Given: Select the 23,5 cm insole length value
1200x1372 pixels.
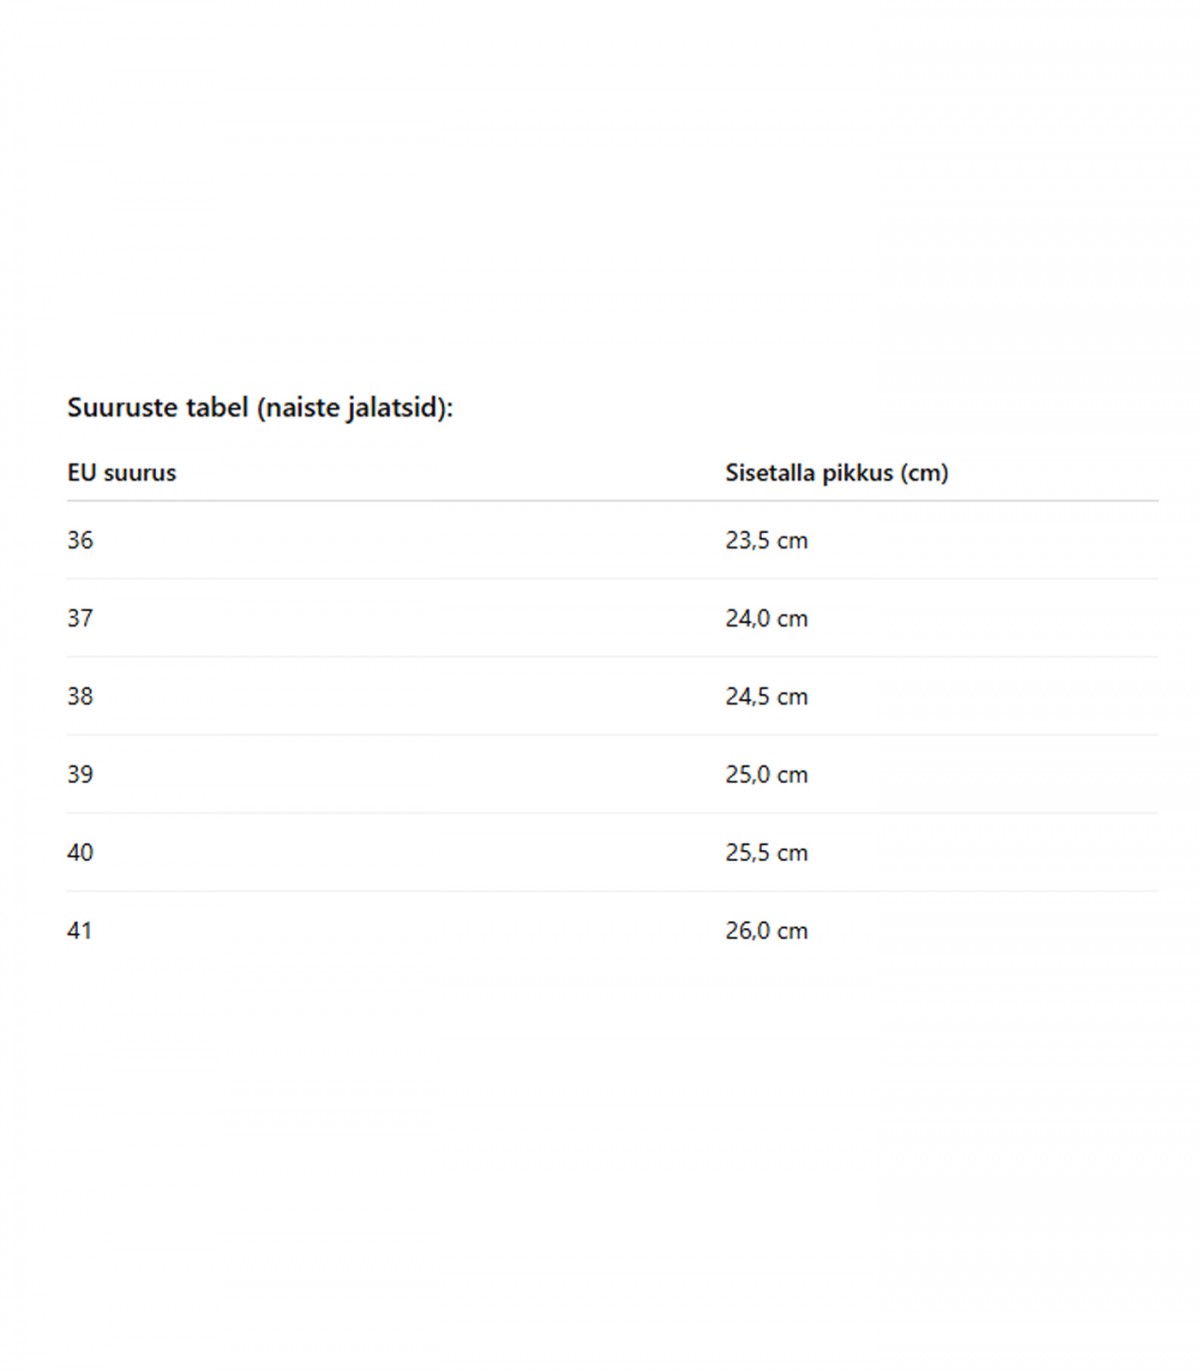Looking at the screenshot, I should point(767,540).
